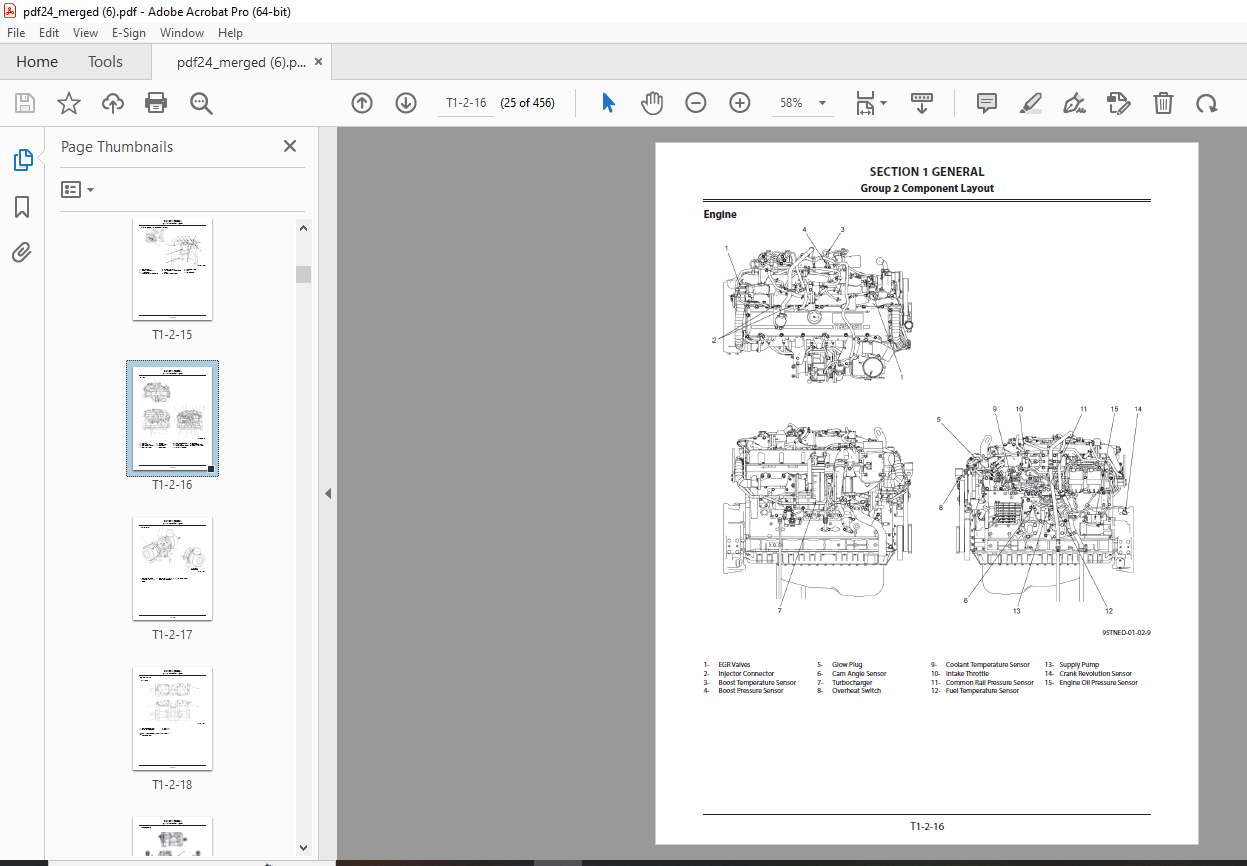
Task: Open the View menu
Action: click(x=86, y=33)
